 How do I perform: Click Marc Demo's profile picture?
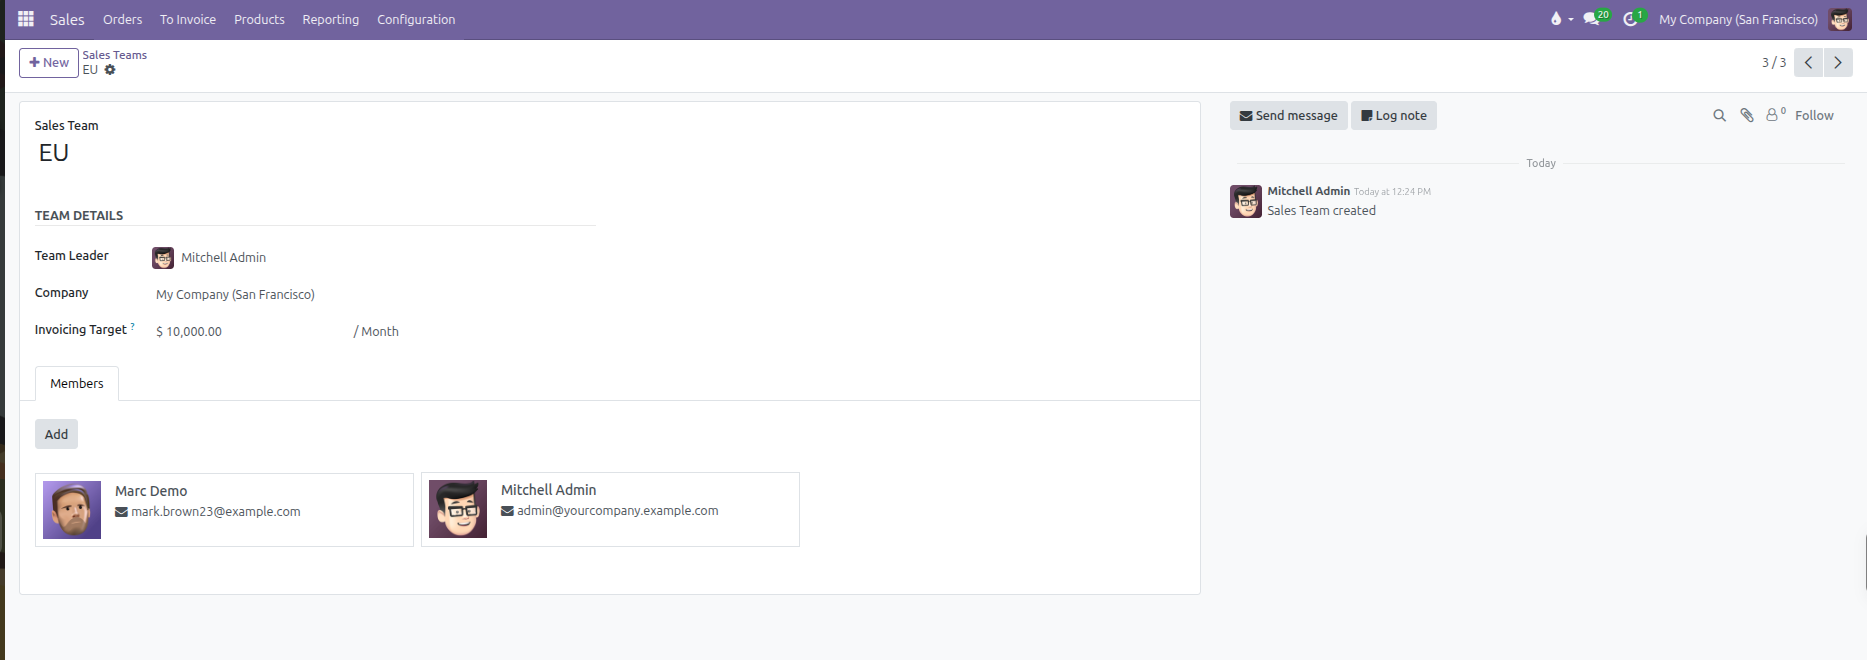tap(72, 510)
